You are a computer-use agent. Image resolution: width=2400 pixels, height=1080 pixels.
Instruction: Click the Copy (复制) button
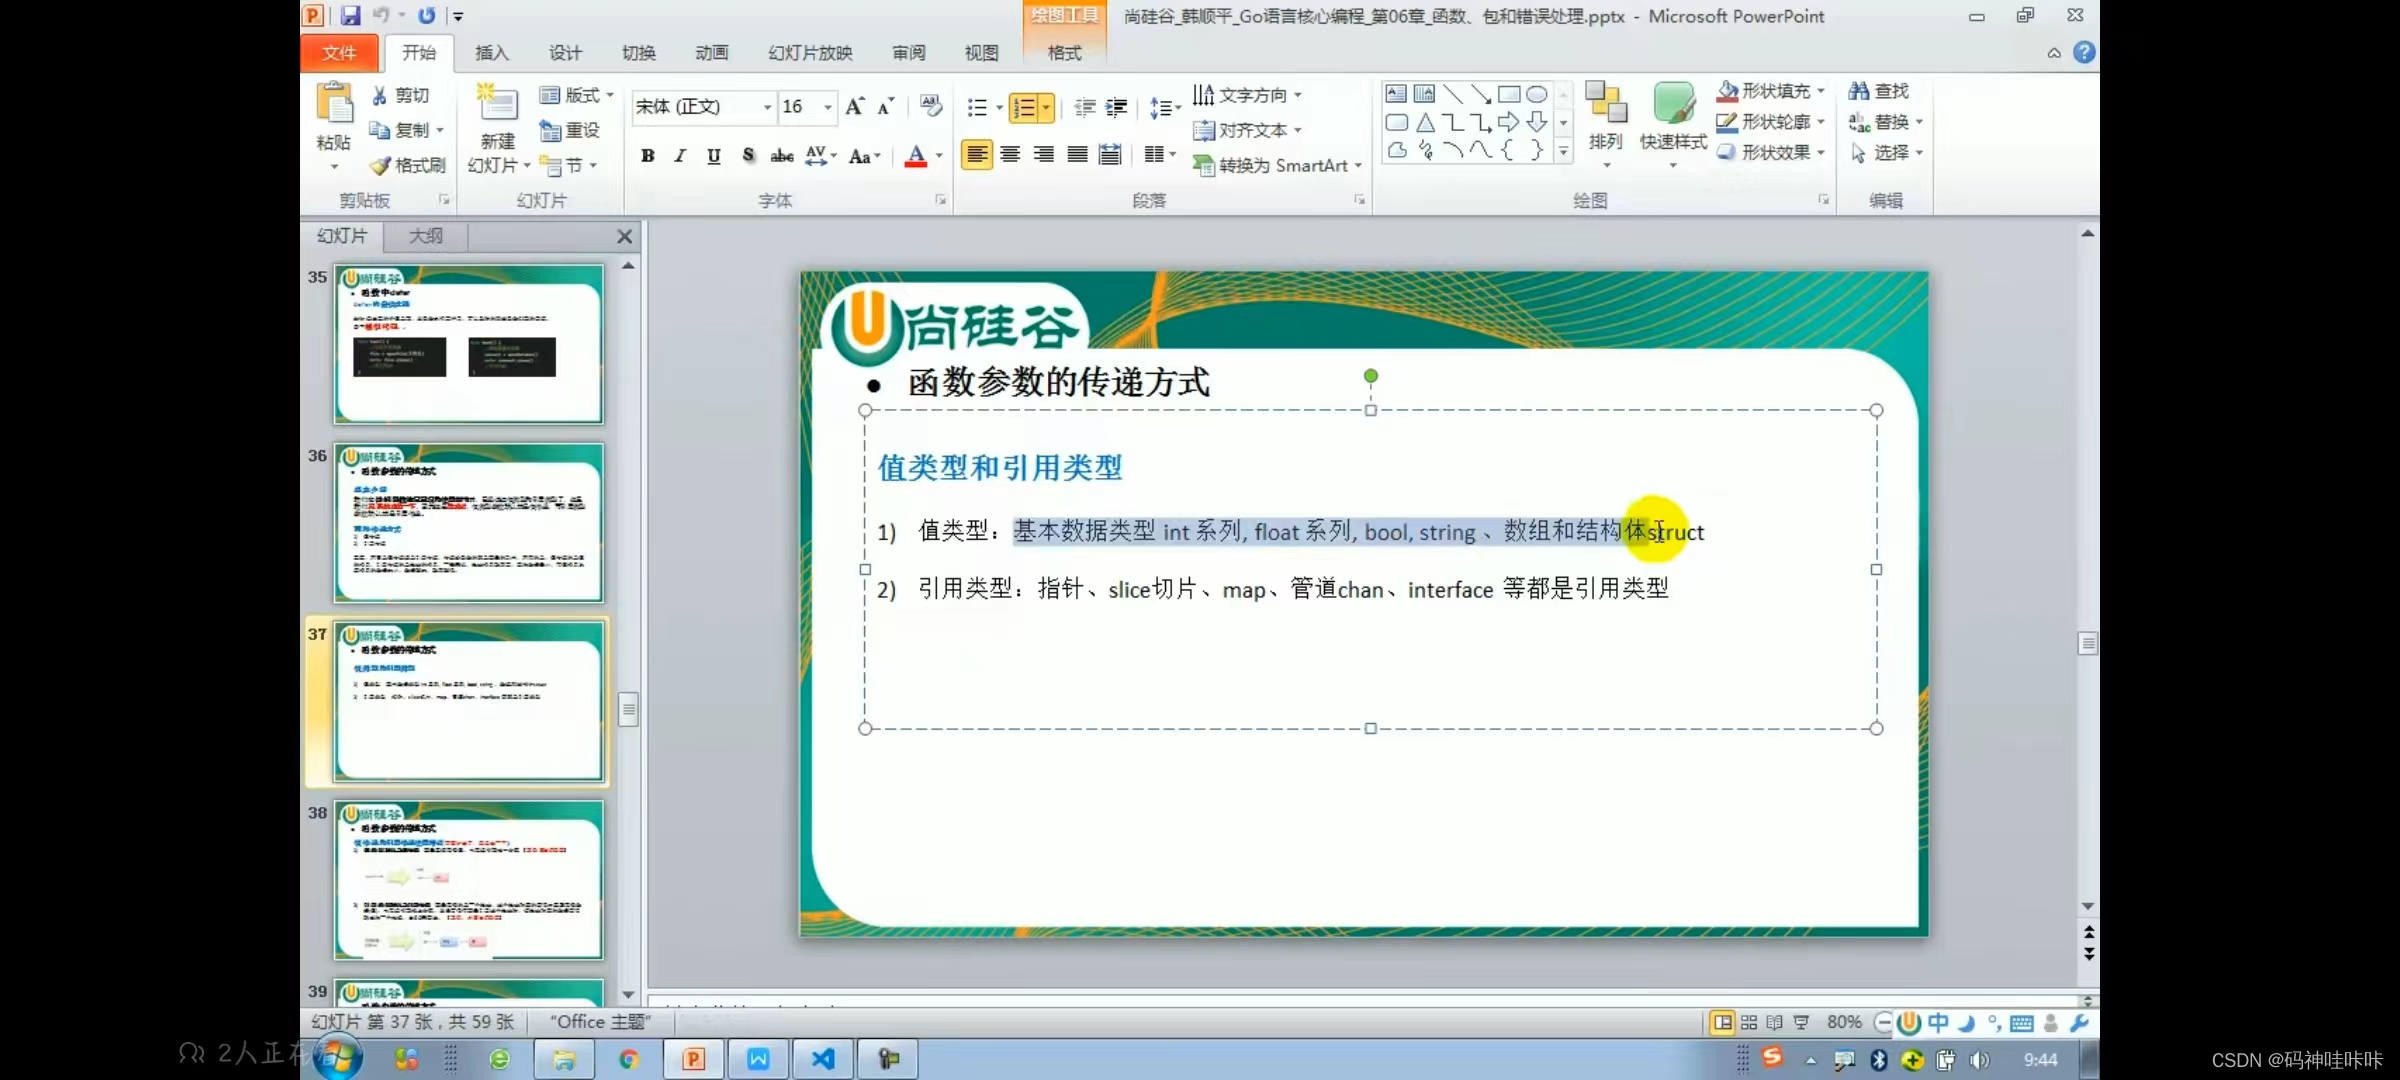[x=406, y=130]
